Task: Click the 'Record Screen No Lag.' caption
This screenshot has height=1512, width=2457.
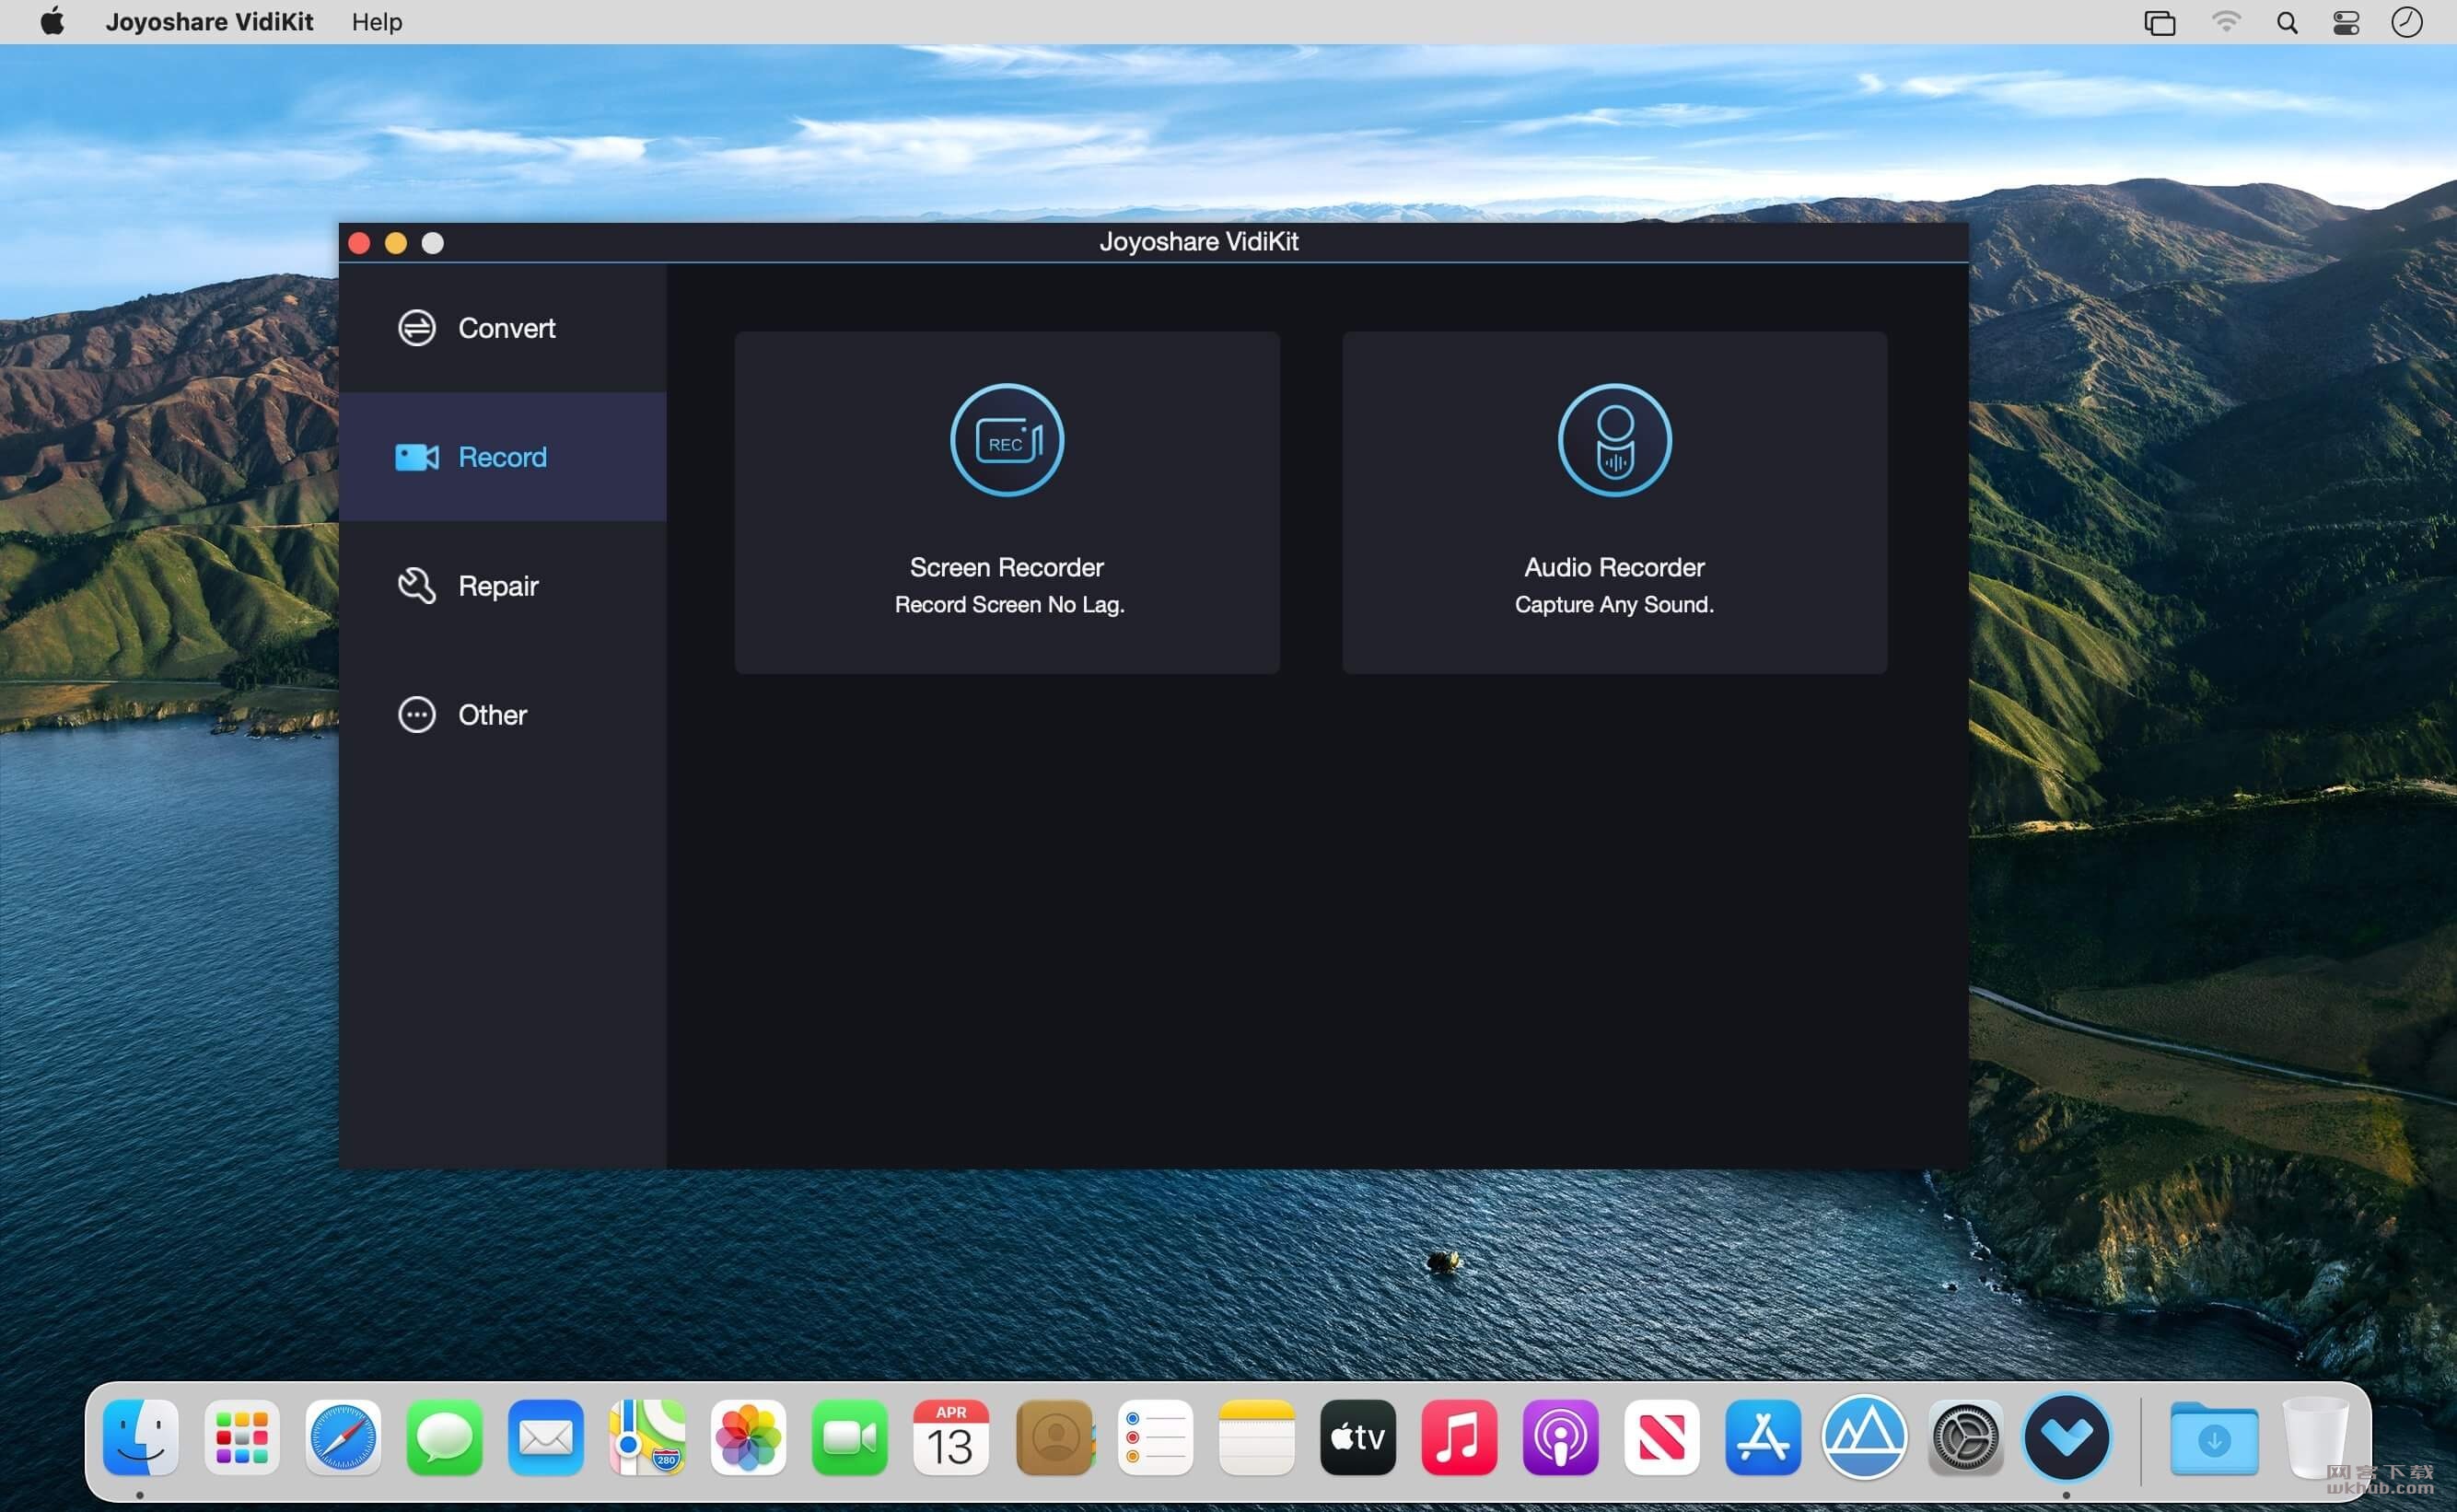Action: pos(1009,604)
